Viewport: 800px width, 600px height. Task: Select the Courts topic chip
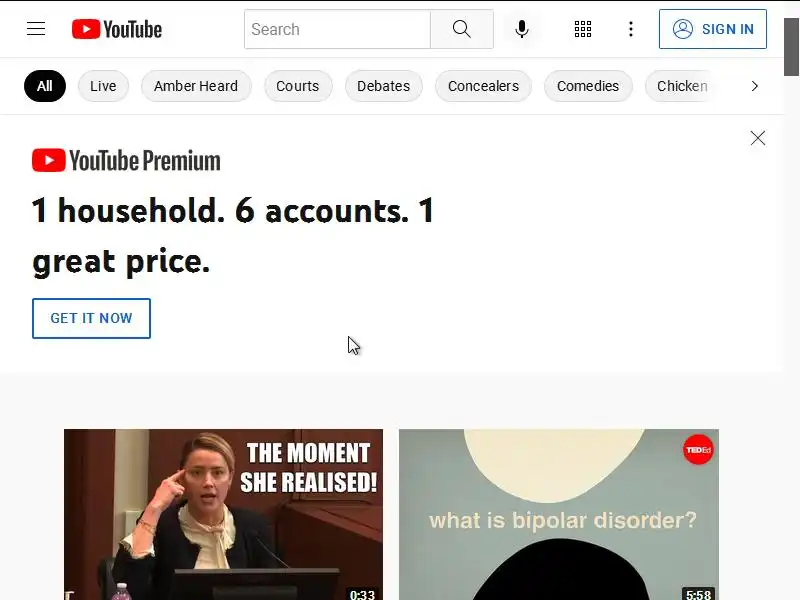[297, 86]
